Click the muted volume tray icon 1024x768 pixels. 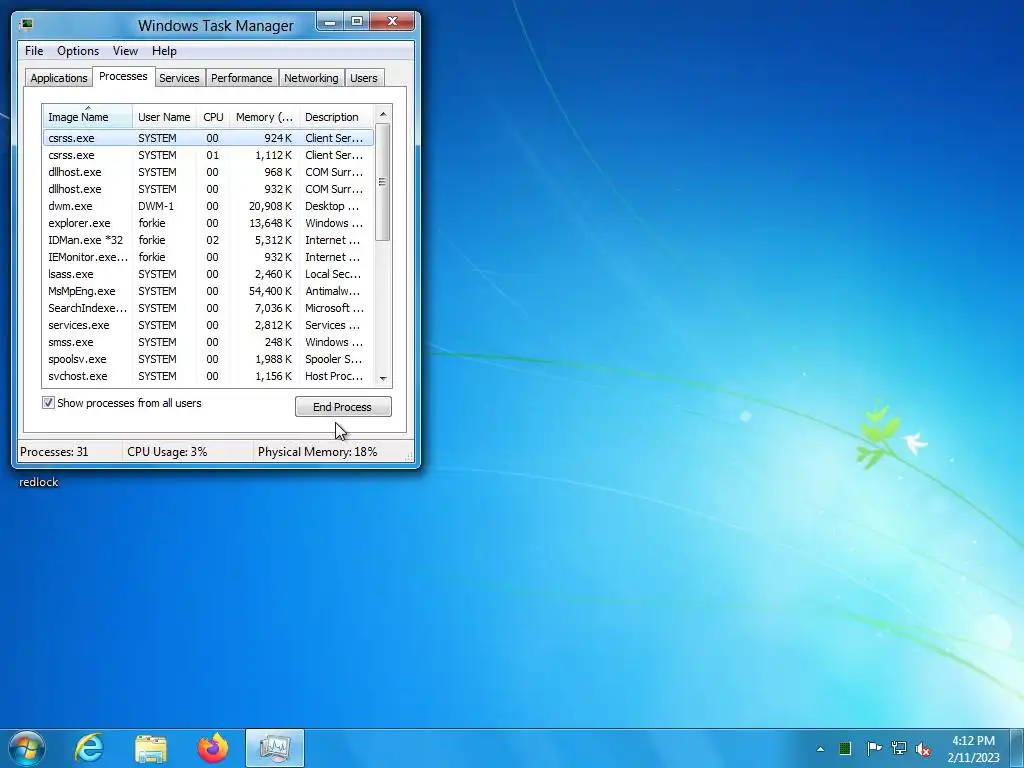point(923,749)
